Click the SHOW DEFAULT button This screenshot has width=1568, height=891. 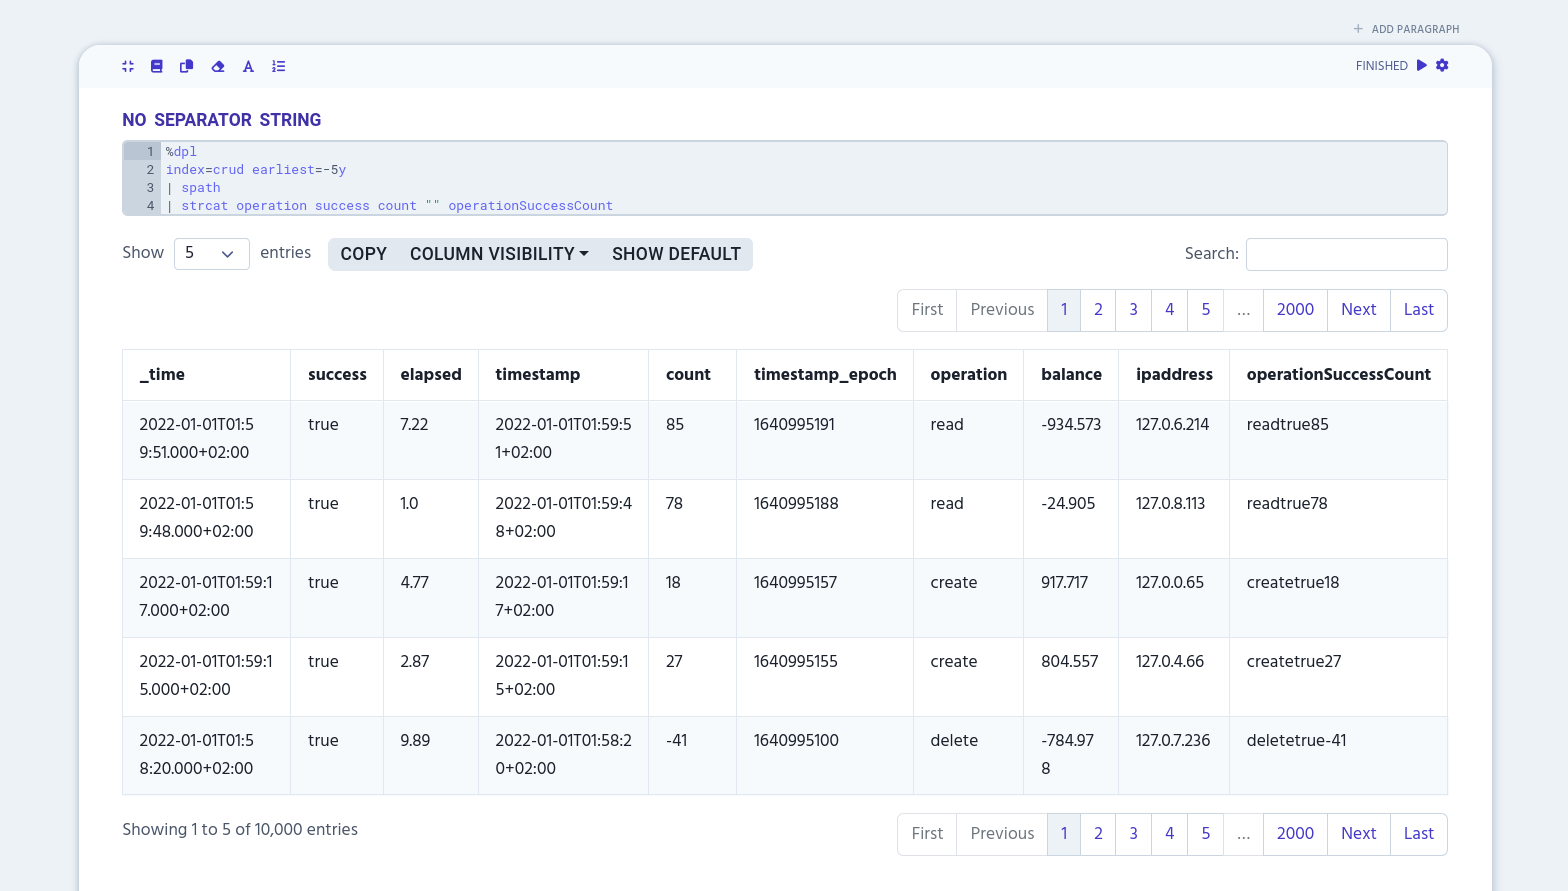point(676,254)
